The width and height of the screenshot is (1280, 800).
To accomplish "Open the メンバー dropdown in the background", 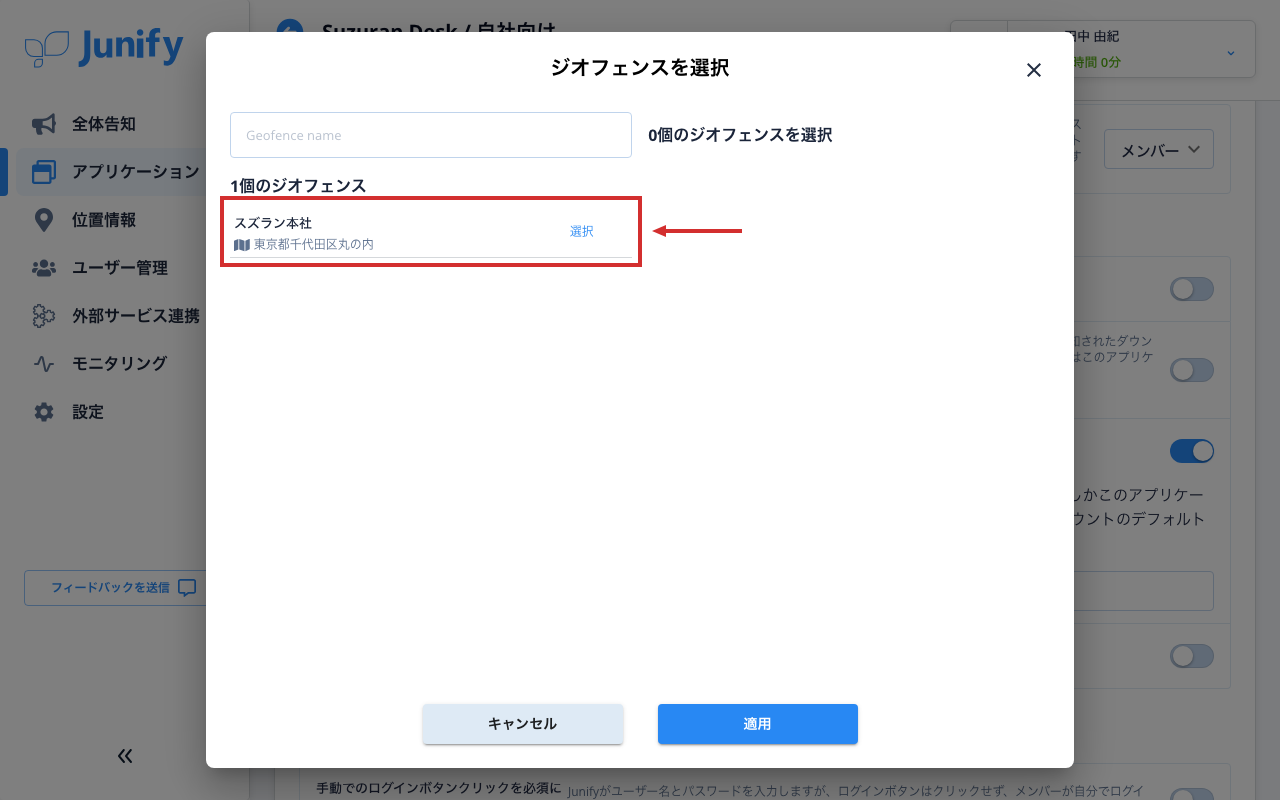I will [x=1159, y=150].
